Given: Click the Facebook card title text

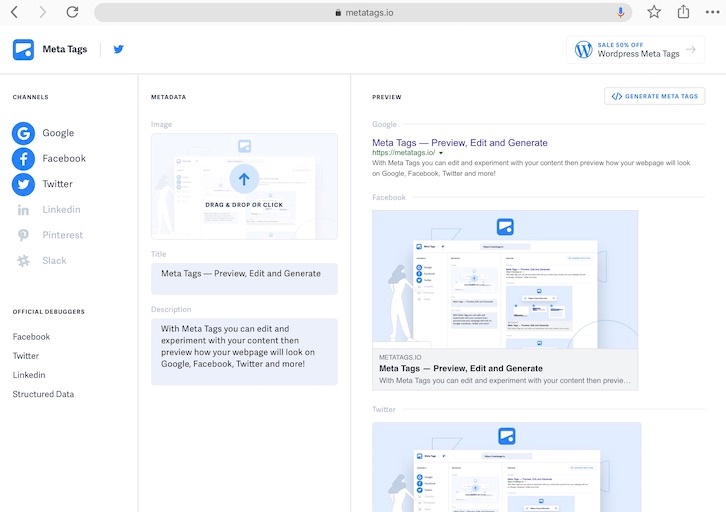Looking at the screenshot, I should click(461, 368).
